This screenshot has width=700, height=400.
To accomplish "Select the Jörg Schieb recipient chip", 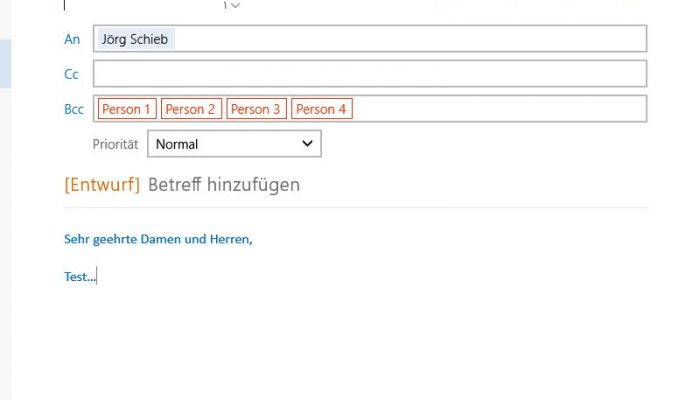I will pos(136,39).
